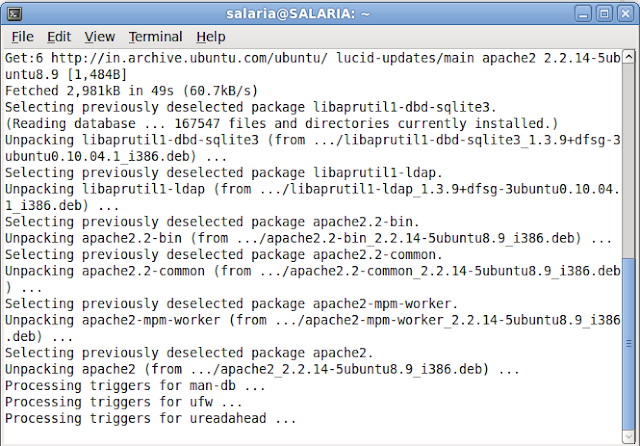
Task: Open the File menu
Action: pos(22,37)
